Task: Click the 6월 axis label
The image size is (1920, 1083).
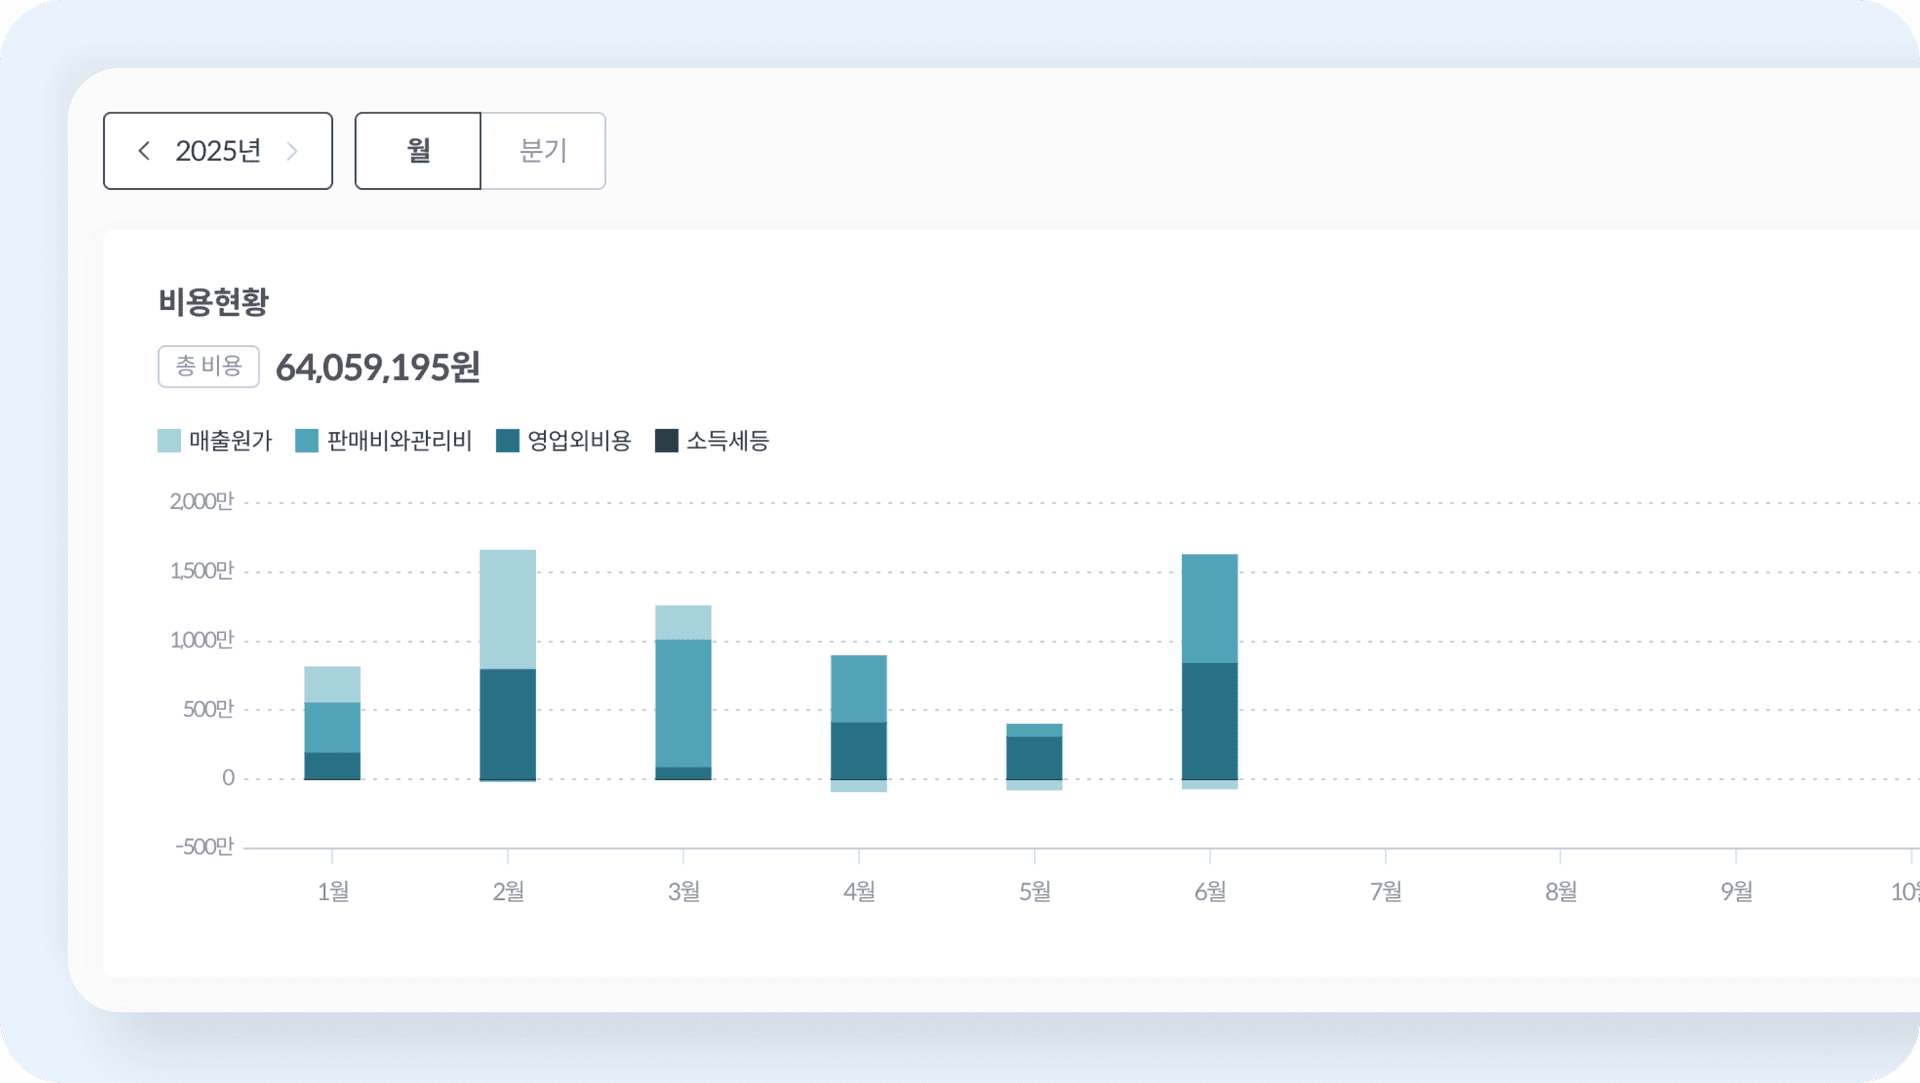Action: (1210, 891)
